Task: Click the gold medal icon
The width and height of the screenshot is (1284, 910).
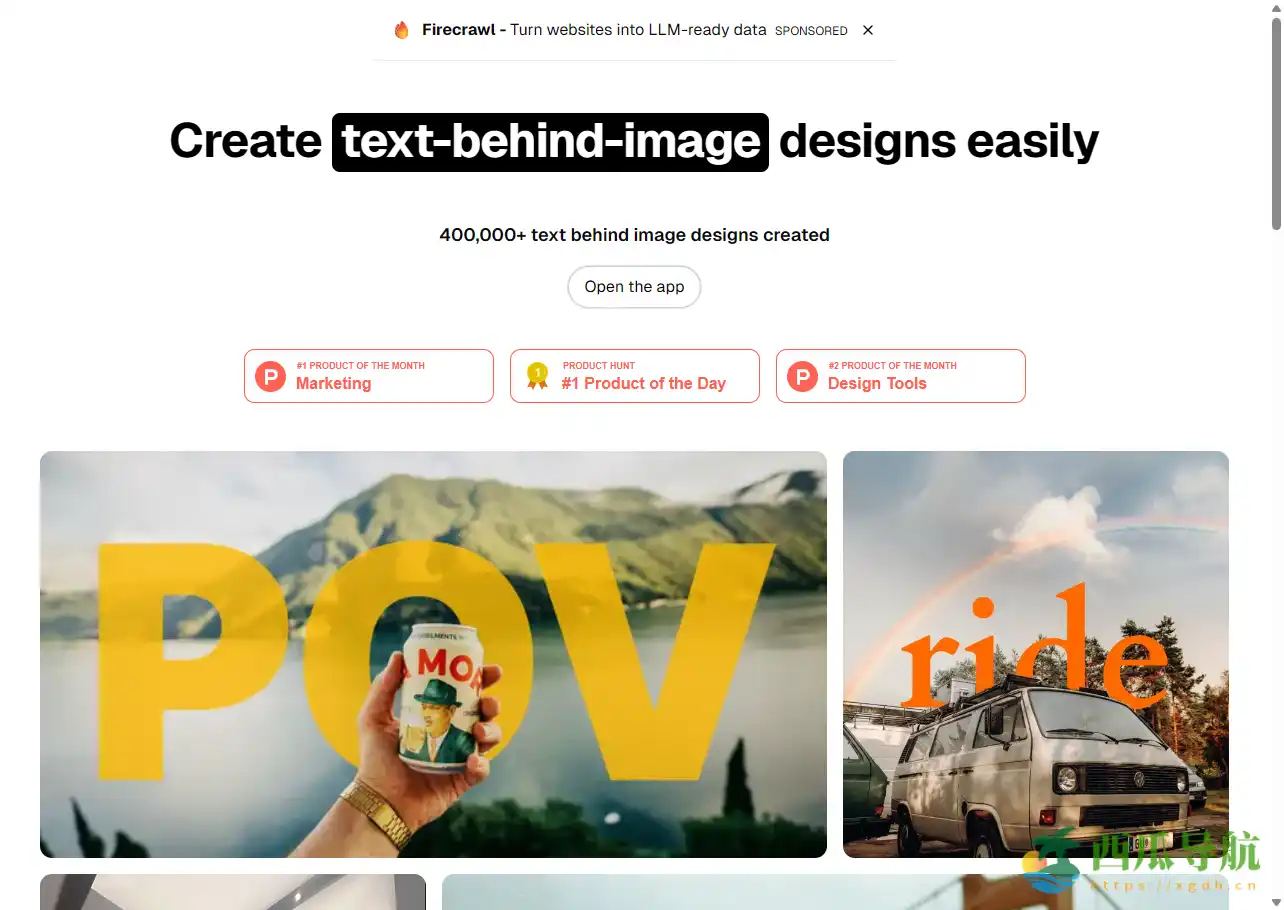Action: [x=537, y=376]
